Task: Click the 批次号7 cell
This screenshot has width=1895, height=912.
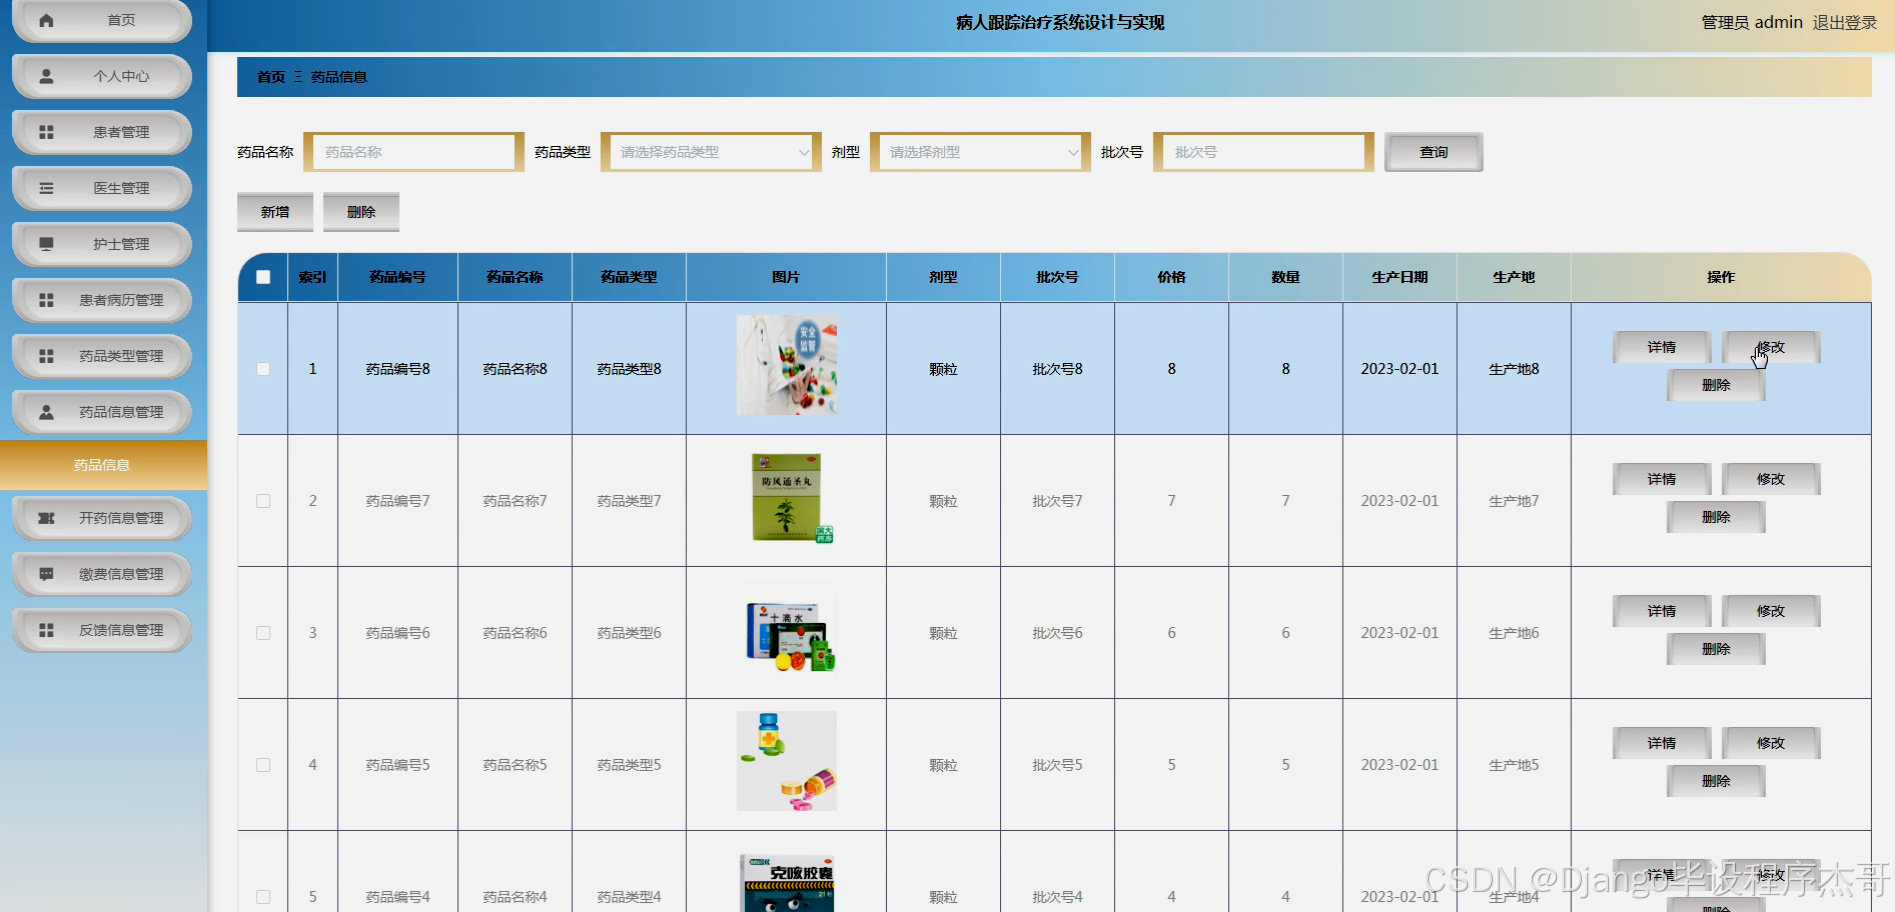Action: click(x=1058, y=501)
